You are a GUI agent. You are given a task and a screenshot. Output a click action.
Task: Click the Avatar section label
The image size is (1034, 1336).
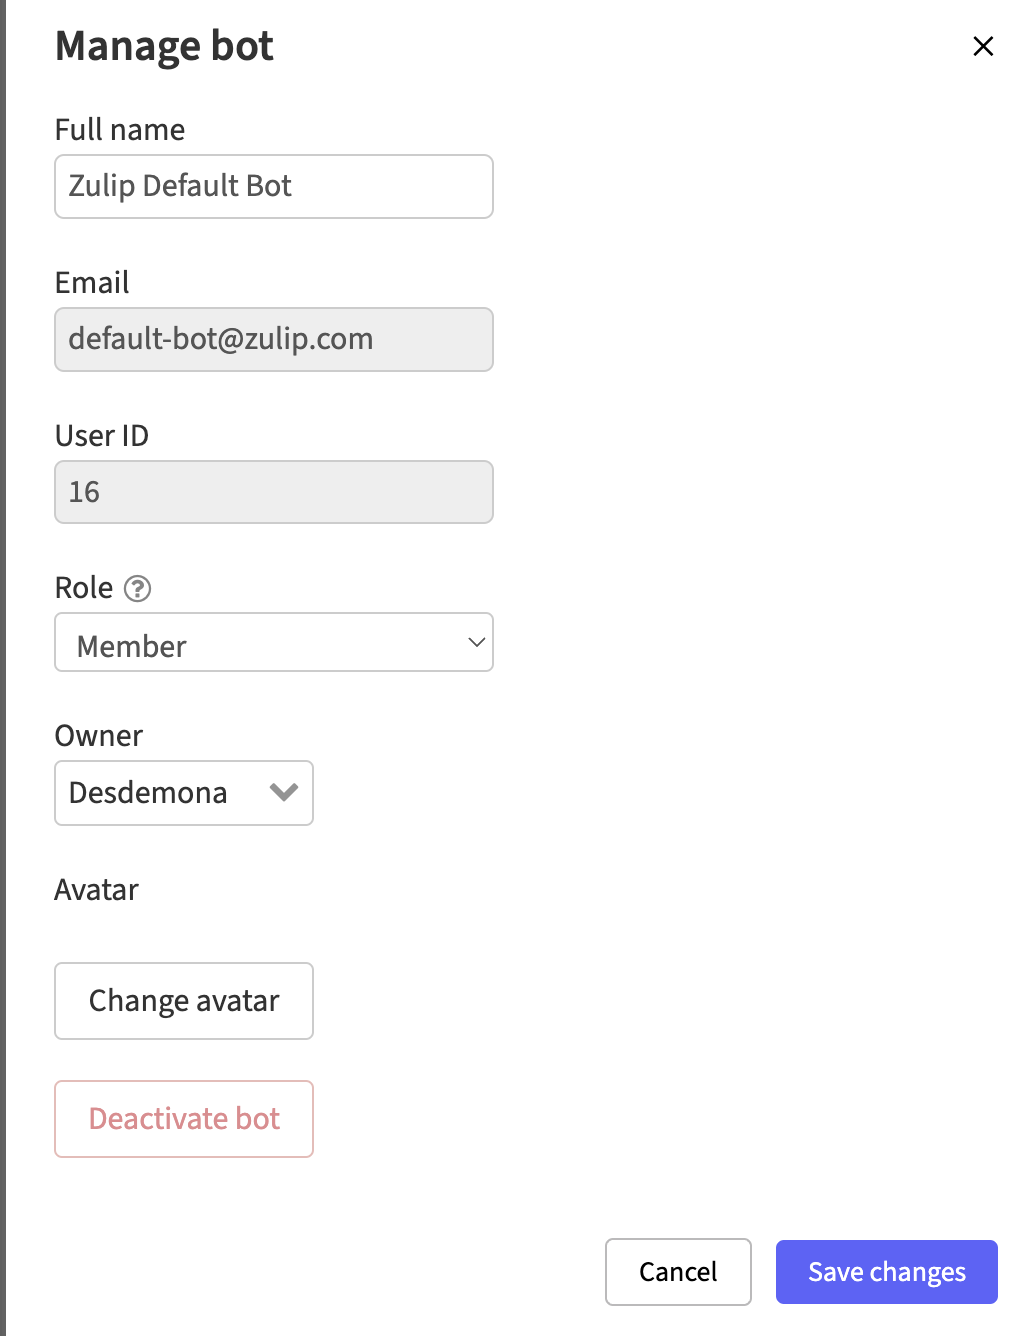point(96,889)
